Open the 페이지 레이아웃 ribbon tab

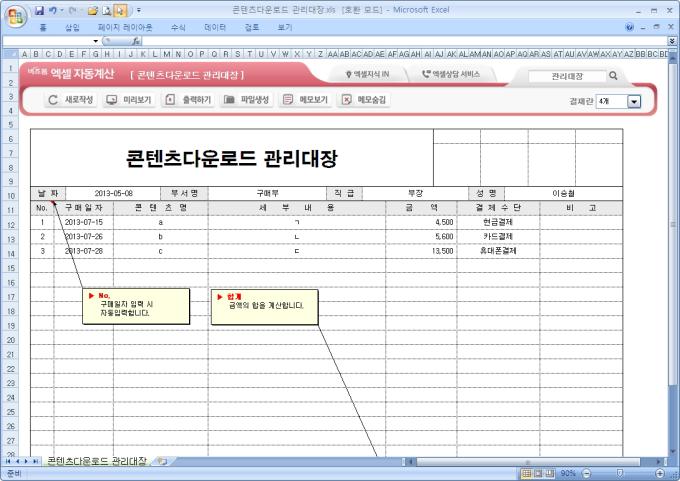point(125,27)
